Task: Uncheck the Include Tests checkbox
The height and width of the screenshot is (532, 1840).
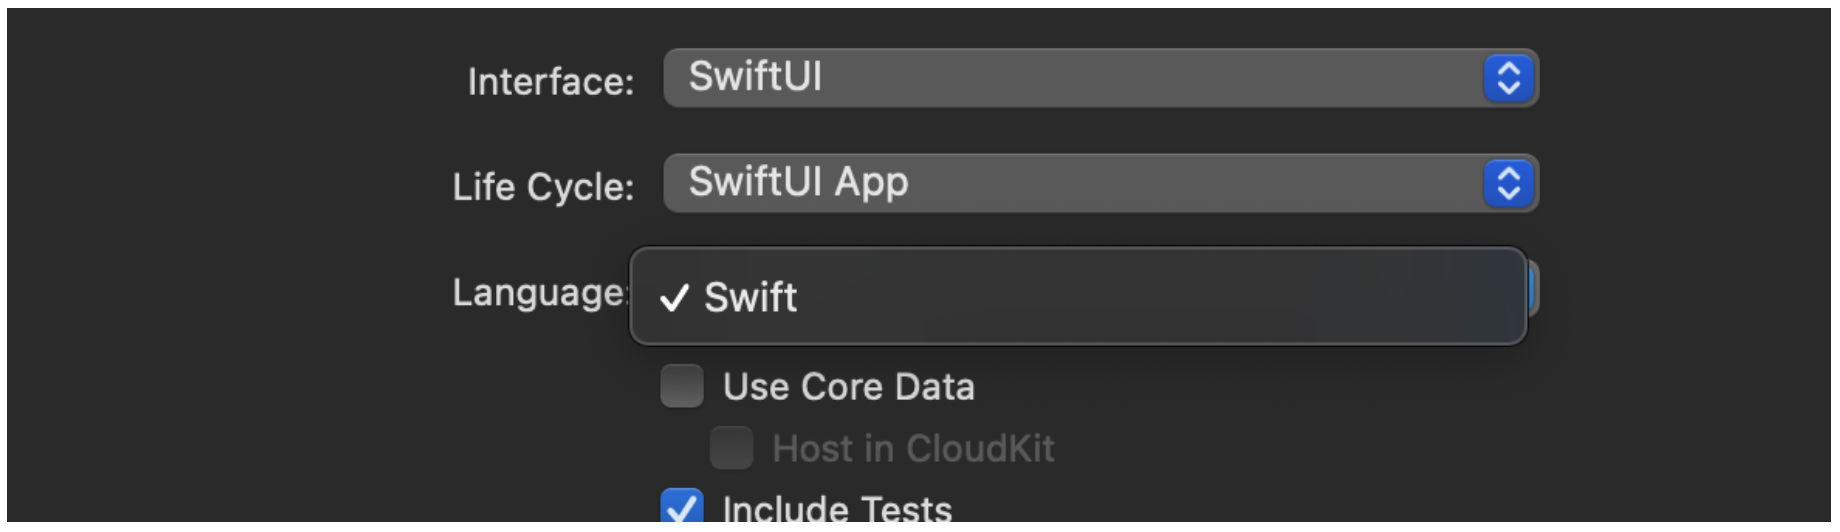Action: 682,507
